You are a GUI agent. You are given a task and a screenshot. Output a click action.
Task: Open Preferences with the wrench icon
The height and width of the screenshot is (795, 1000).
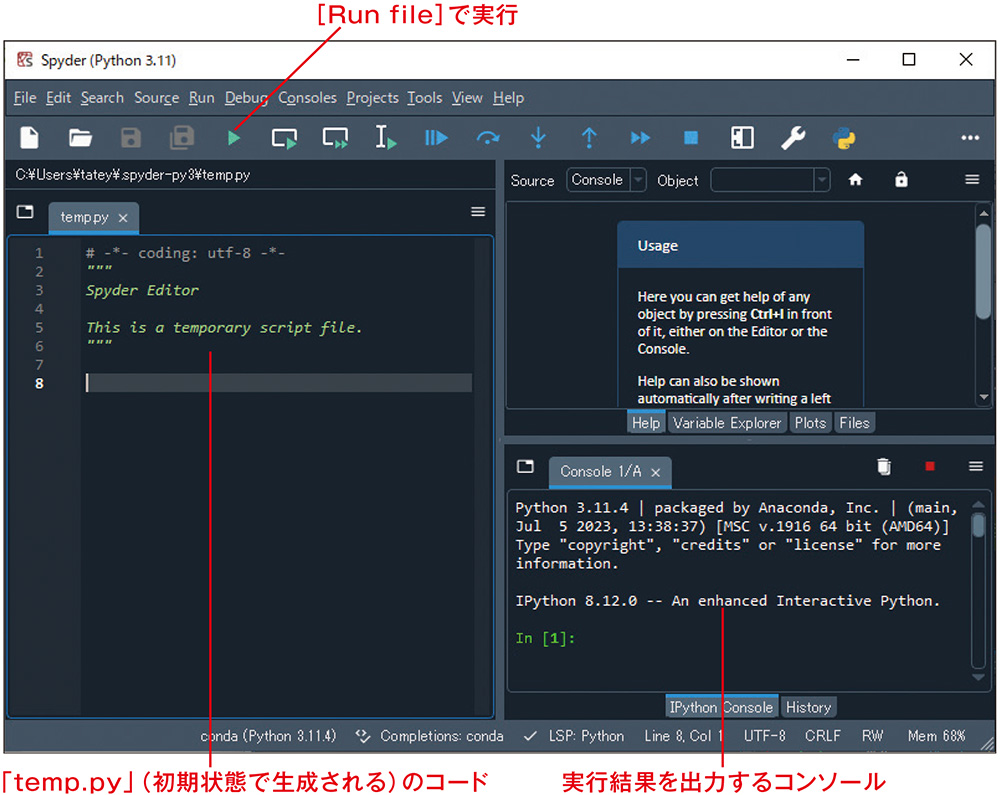point(793,138)
